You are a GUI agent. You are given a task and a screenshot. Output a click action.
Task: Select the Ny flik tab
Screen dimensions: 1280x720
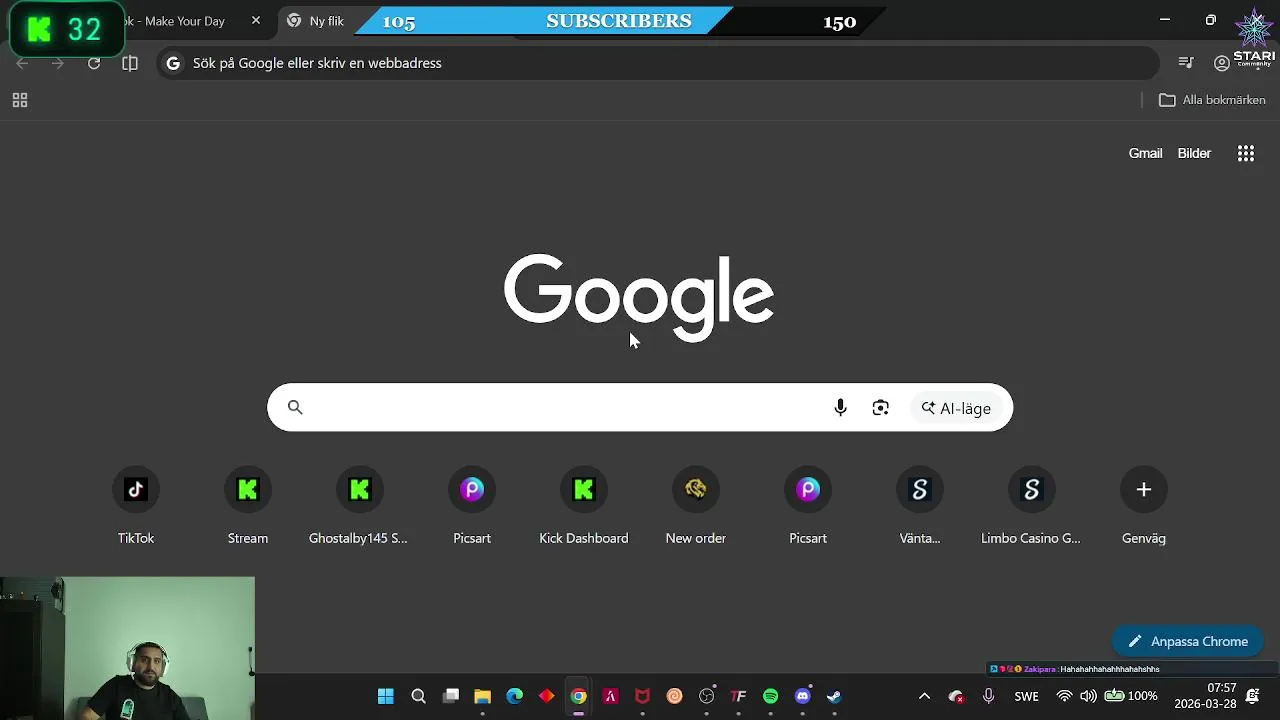[314, 21]
